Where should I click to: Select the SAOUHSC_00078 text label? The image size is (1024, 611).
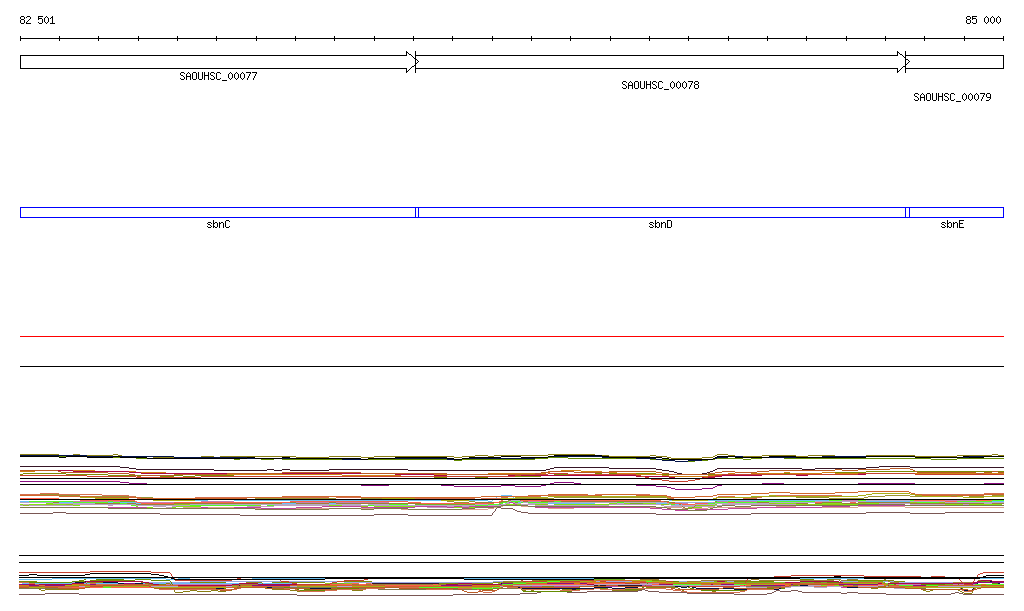coord(660,86)
